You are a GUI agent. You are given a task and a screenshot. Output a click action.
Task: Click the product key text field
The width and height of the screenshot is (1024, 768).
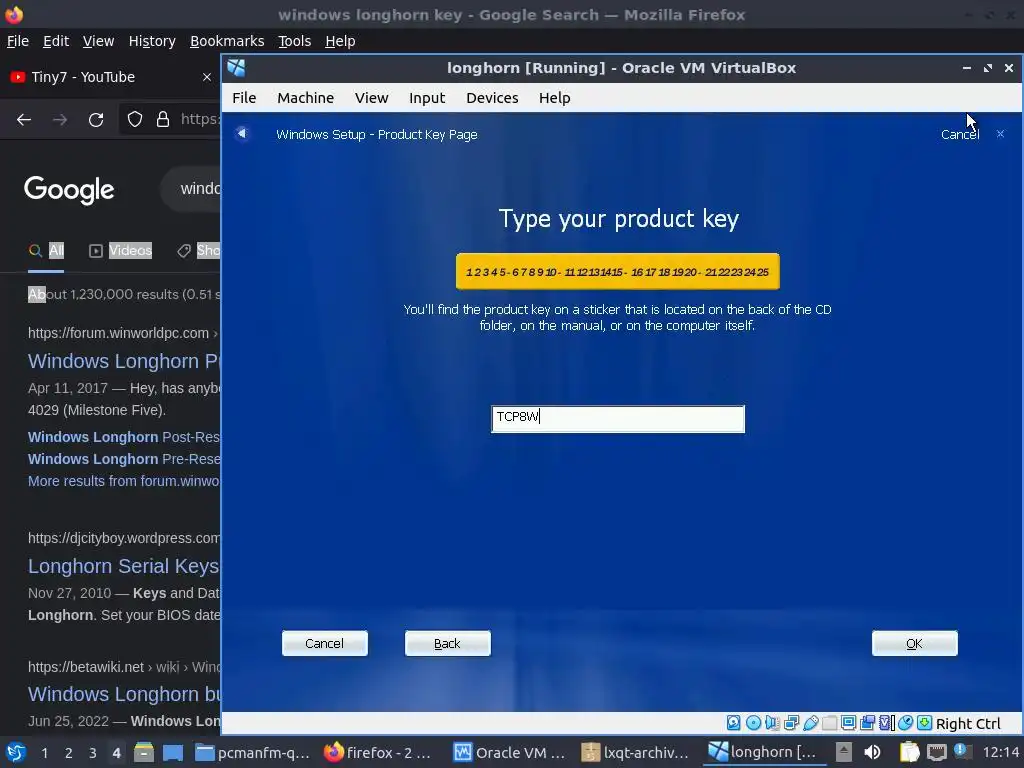(x=618, y=419)
